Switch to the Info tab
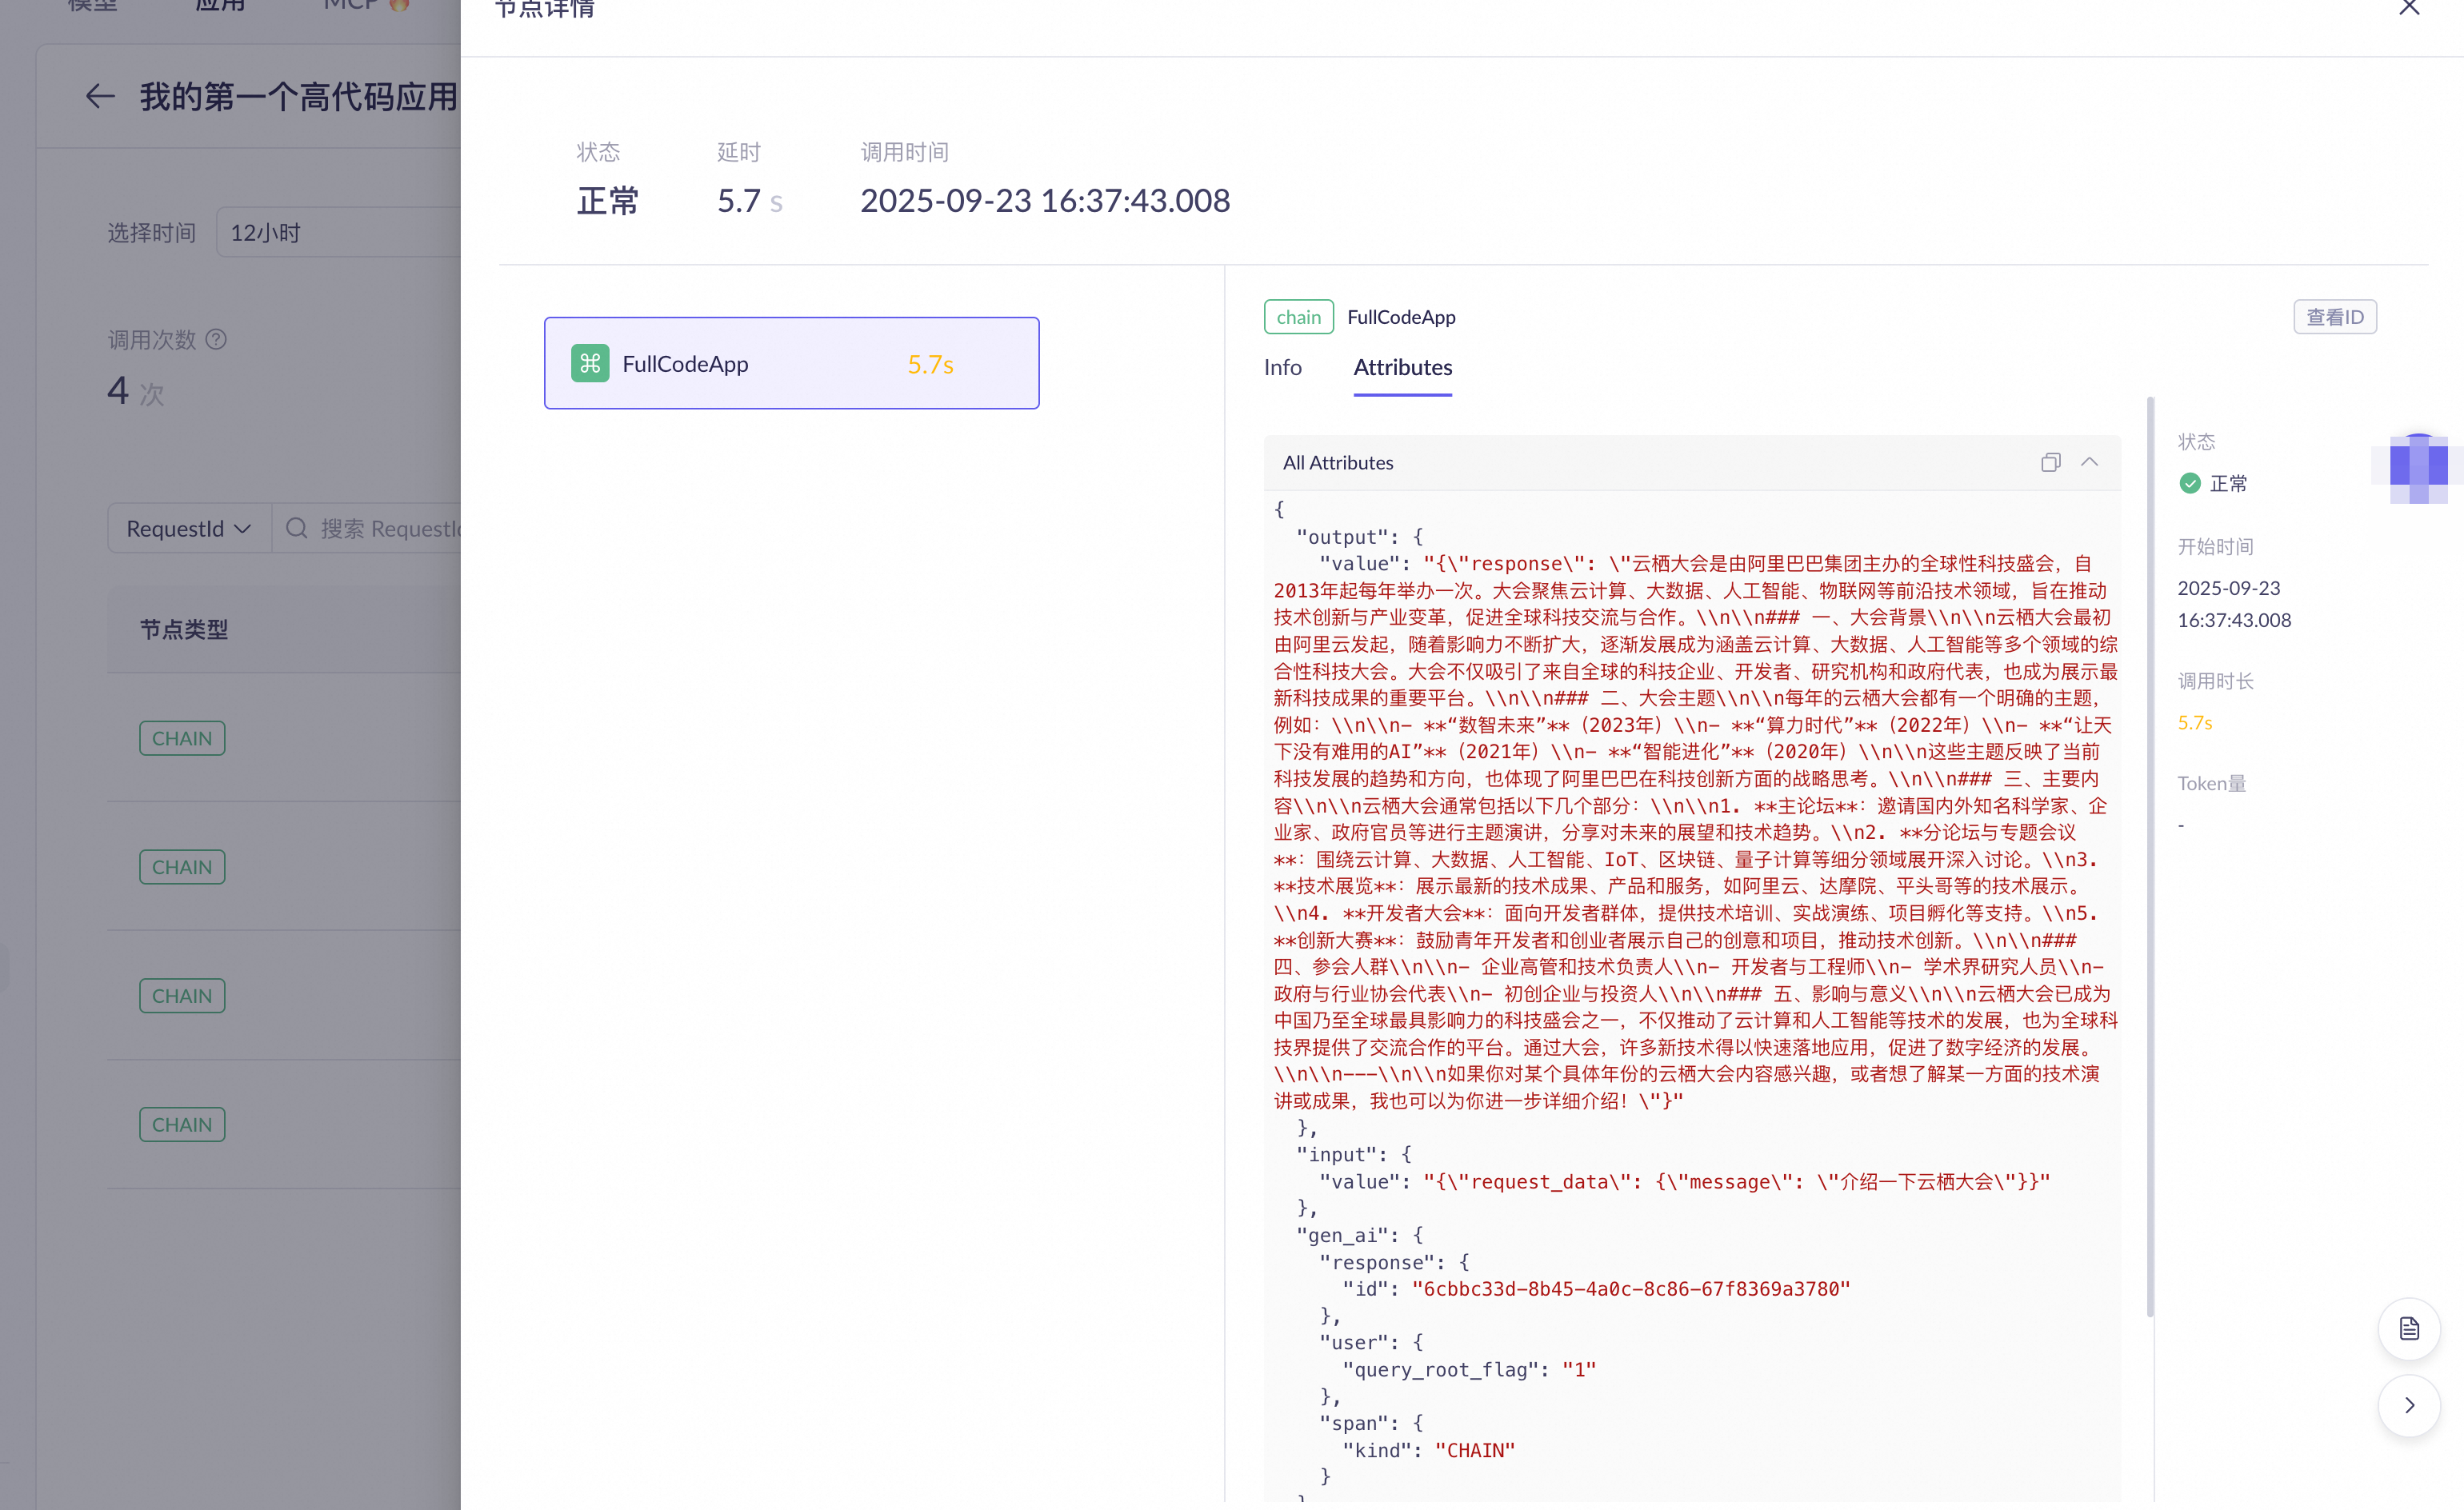This screenshot has height=1510, width=2464. (1282, 367)
